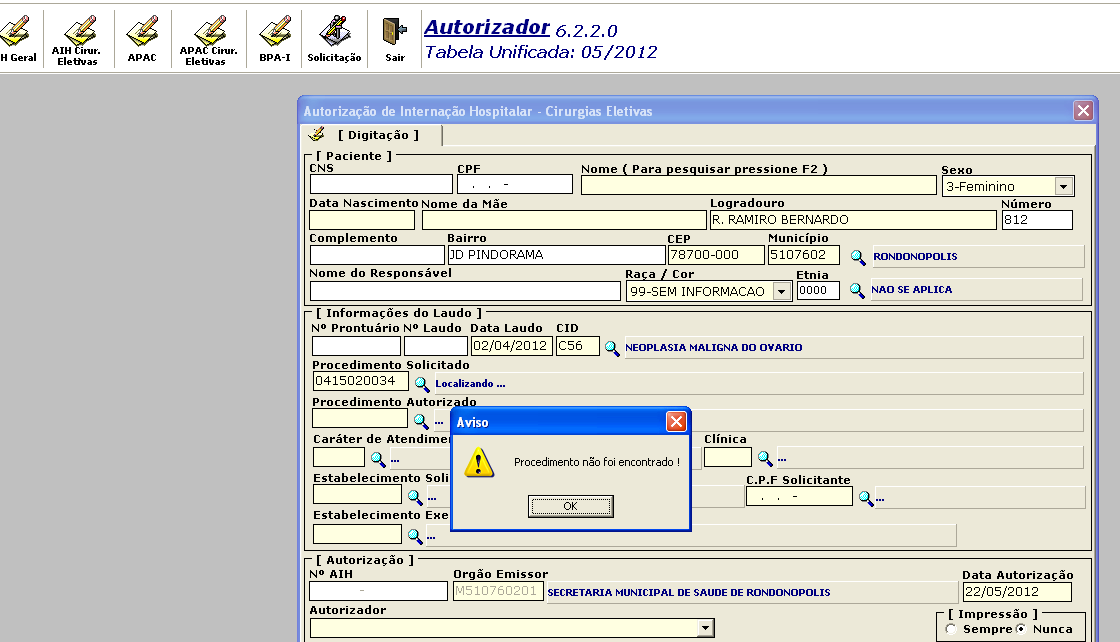Search for a Município with the magnifier icon
This screenshot has height=642, width=1120.
(858, 257)
